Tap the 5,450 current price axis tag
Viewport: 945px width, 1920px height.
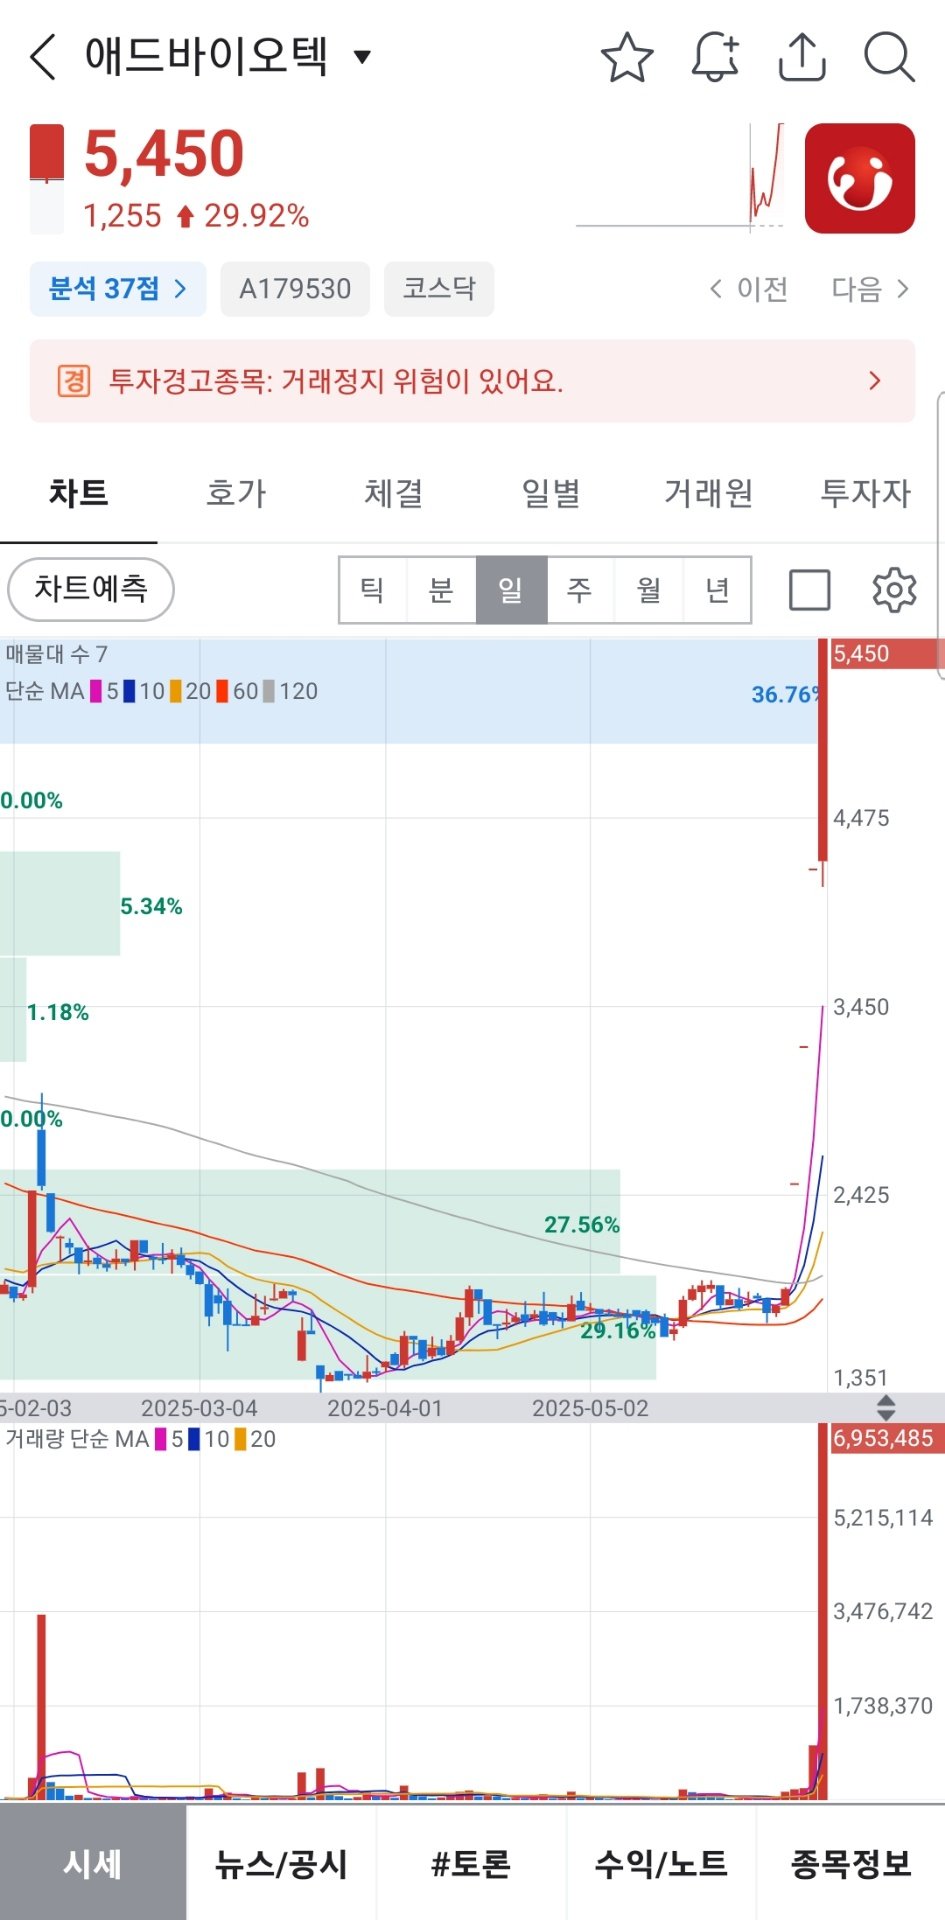[886, 654]
